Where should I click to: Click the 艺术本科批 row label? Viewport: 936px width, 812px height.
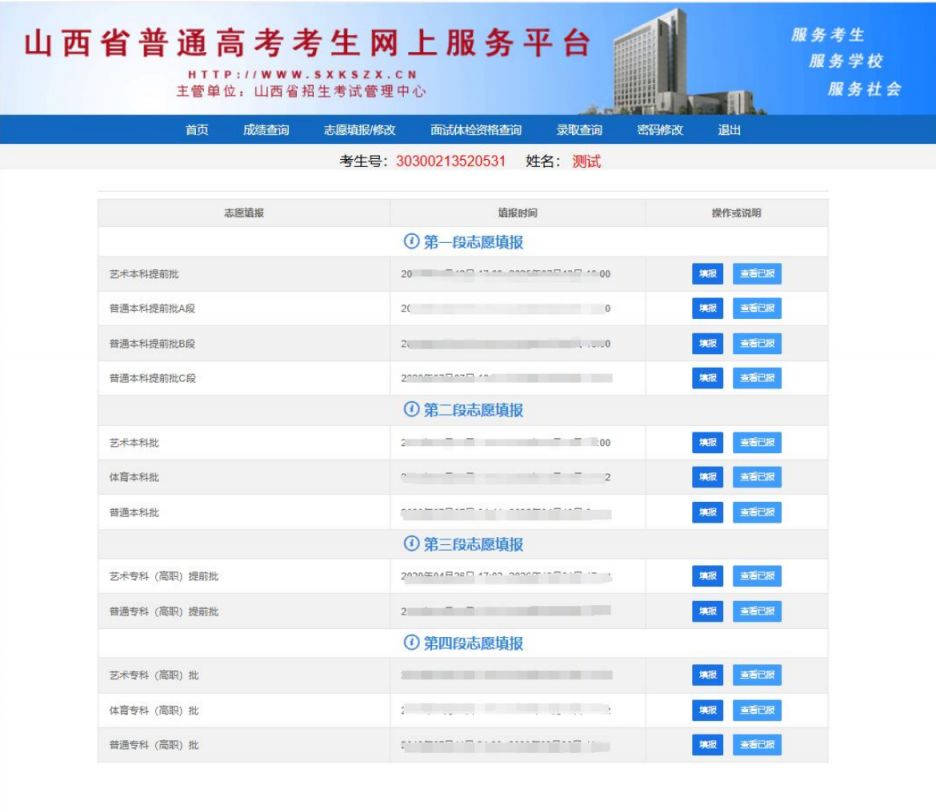tap(134, 443)
